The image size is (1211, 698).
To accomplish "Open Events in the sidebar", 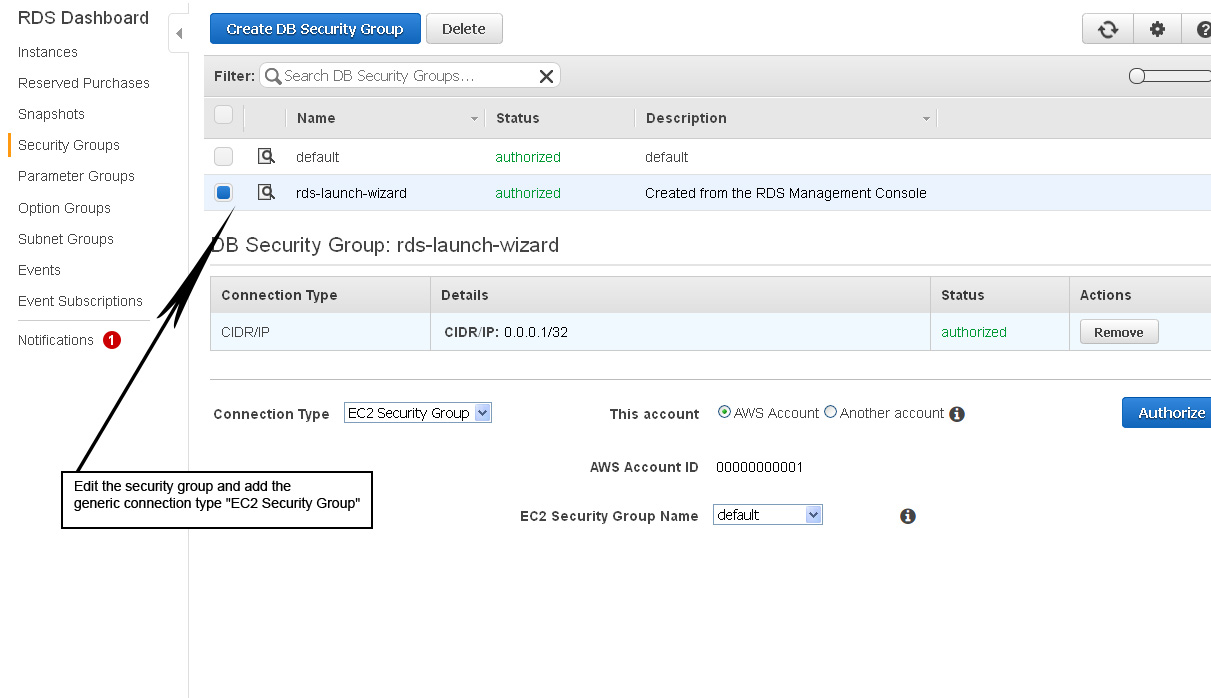I will (x=39, y=270).
